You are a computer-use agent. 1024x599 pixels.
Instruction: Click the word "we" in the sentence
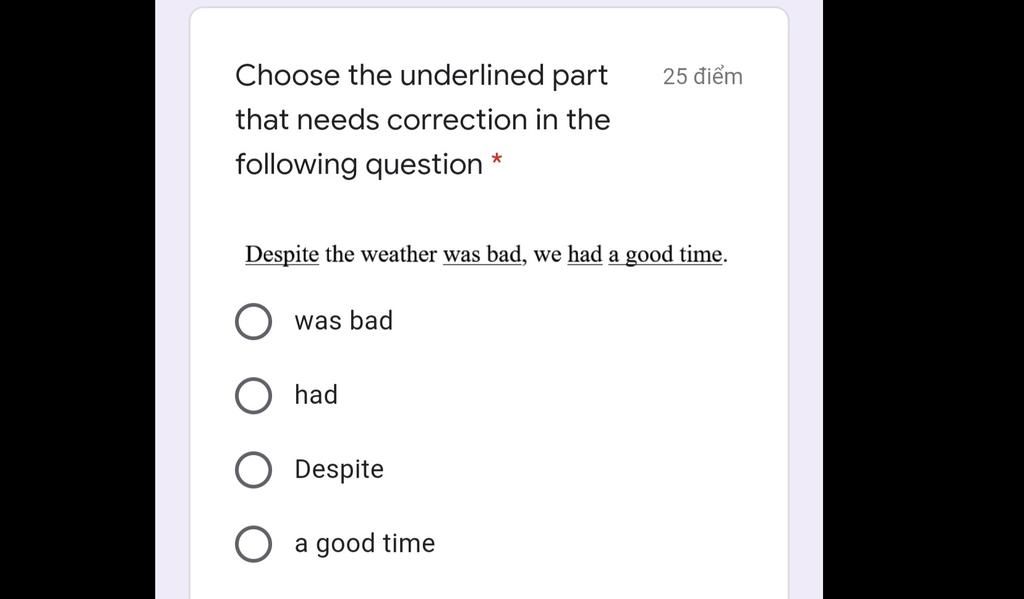[x=547, y=255]
